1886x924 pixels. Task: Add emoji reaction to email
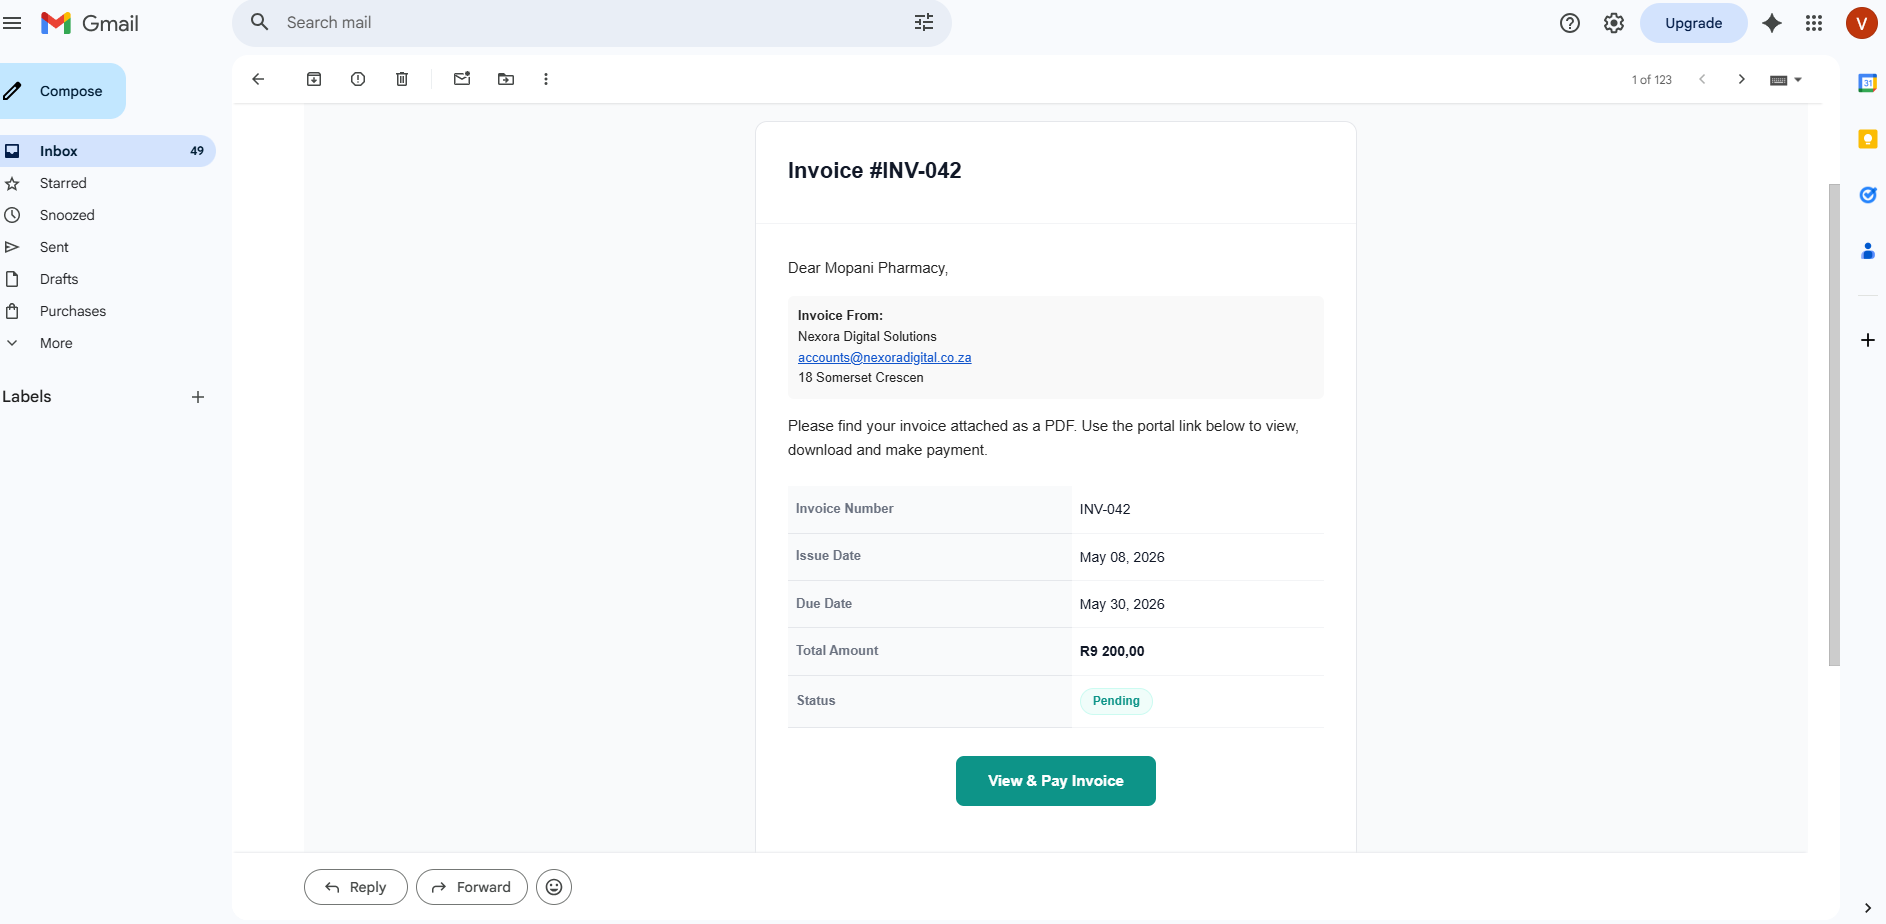[x=554, y=887]
